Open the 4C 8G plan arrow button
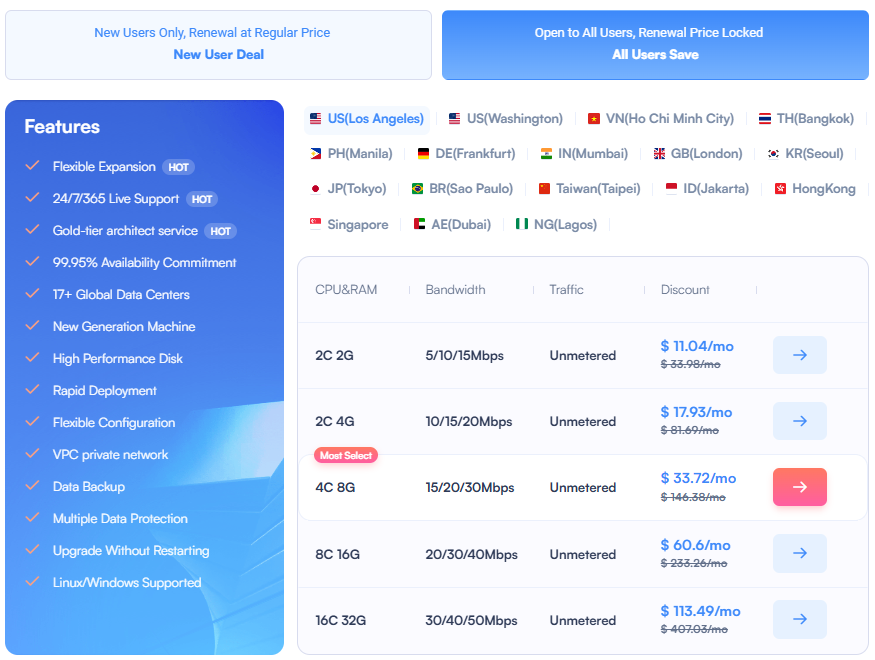The image size is (875, 660). 799,487
